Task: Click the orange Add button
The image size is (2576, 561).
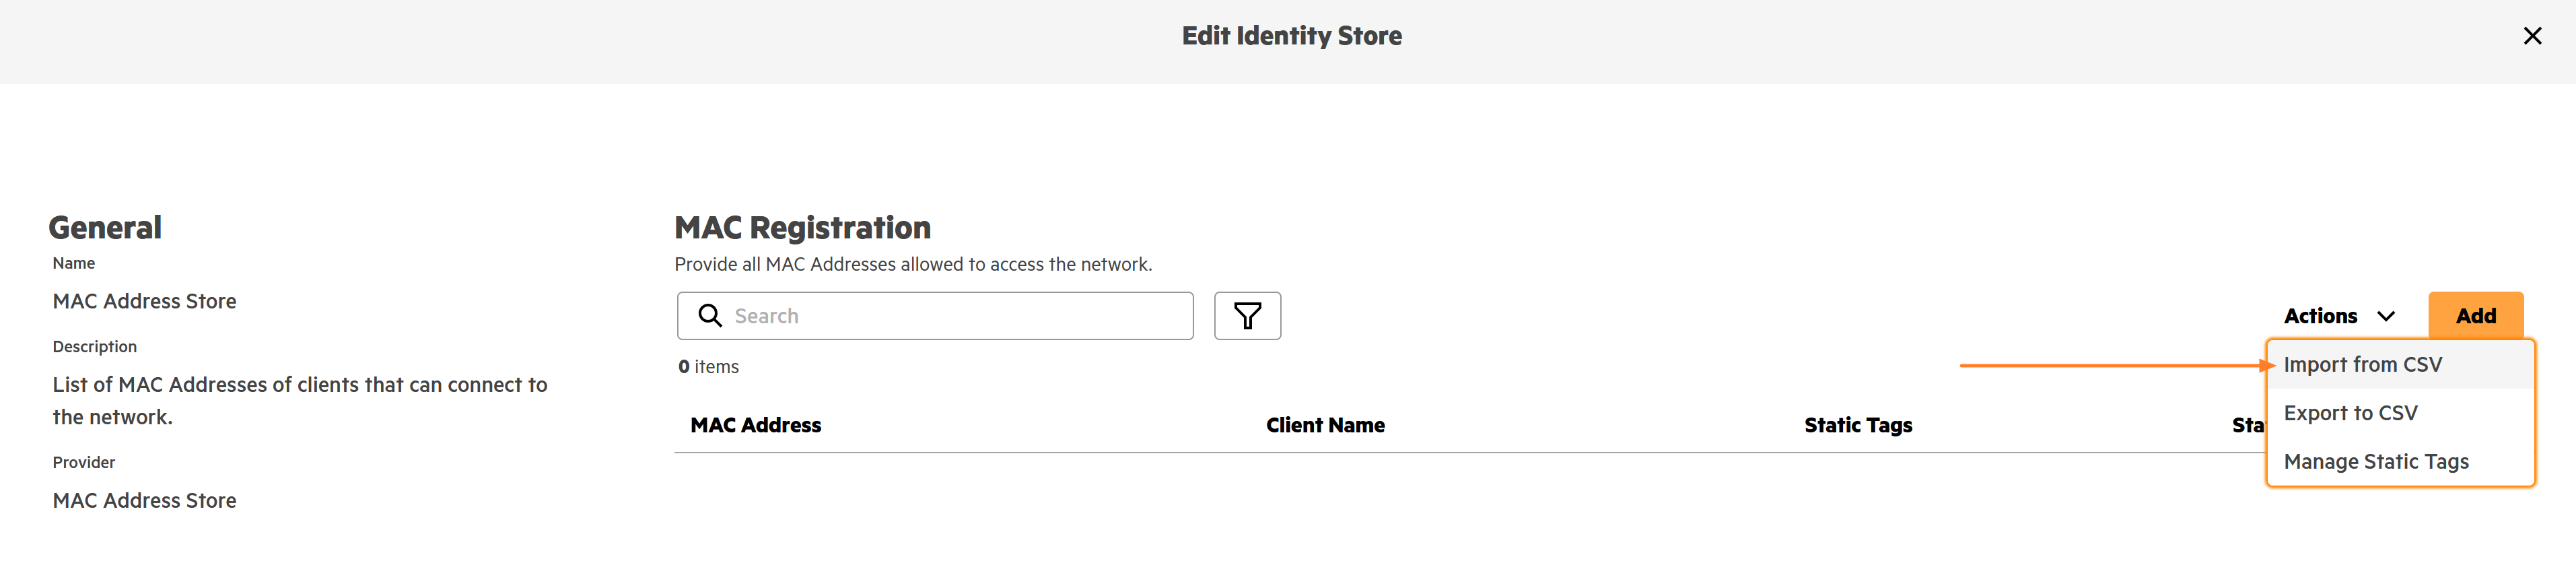Action: (2475, 316)
